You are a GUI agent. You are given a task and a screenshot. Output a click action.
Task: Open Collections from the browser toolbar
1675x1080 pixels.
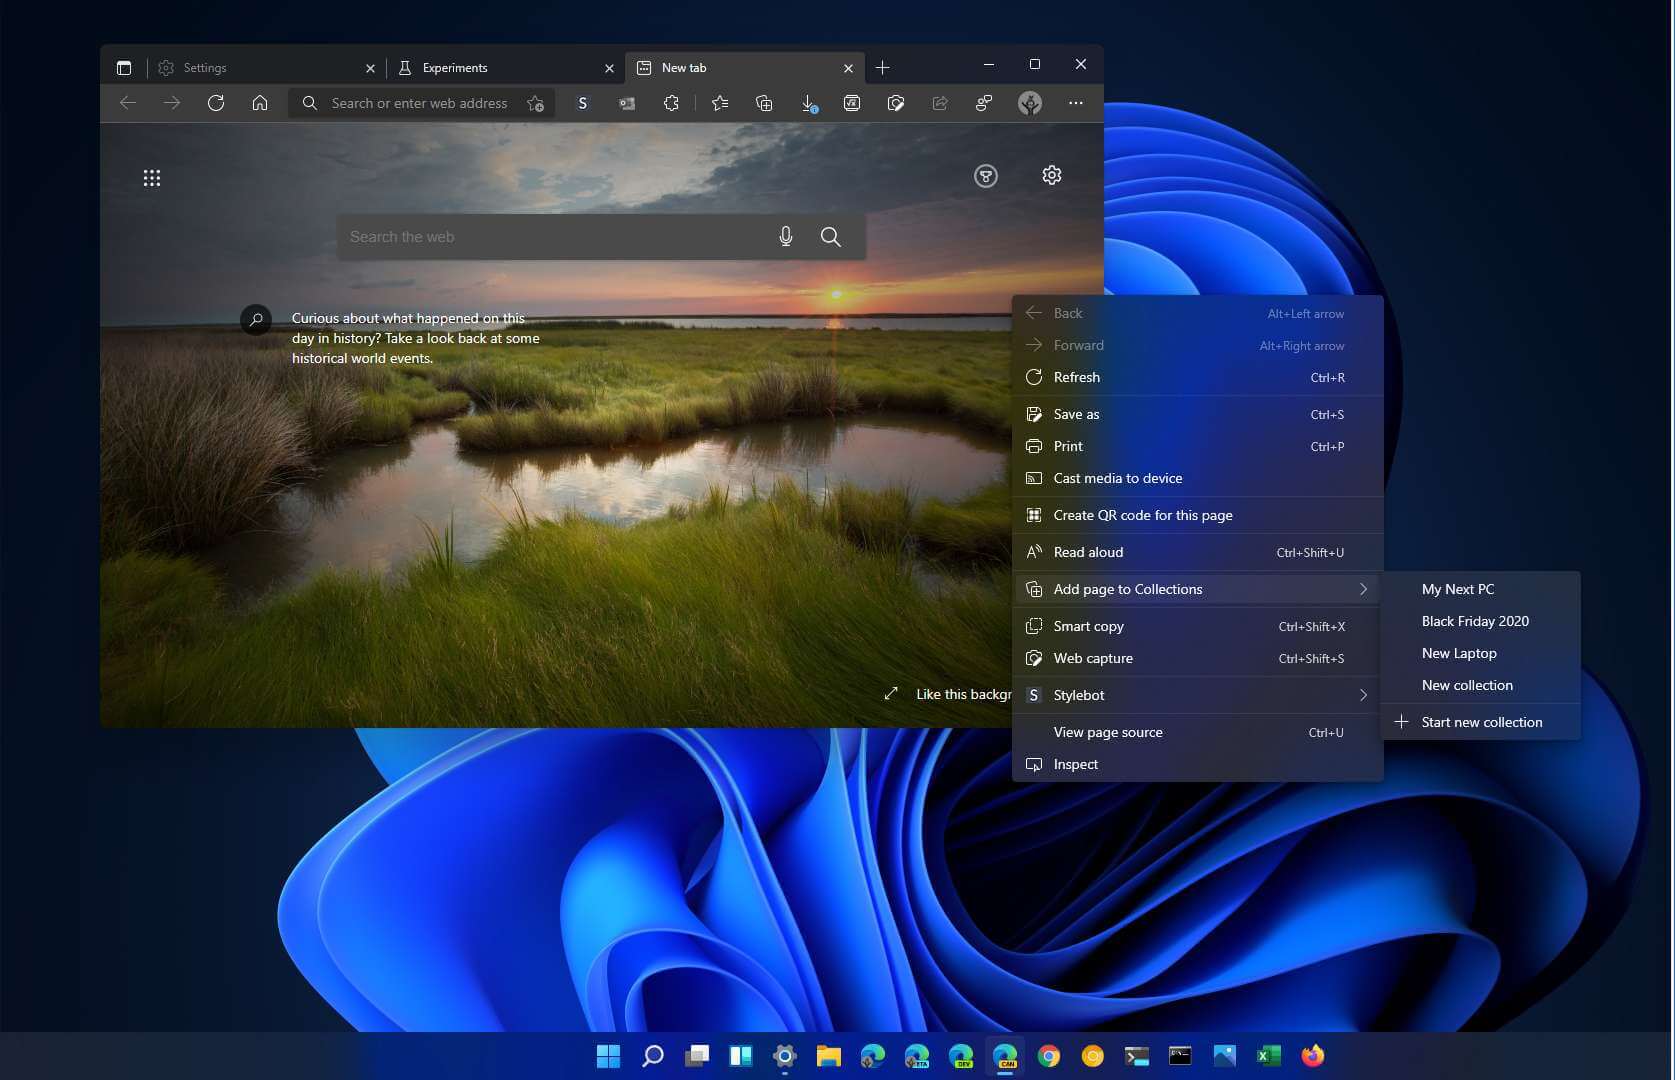pos(764,103)
